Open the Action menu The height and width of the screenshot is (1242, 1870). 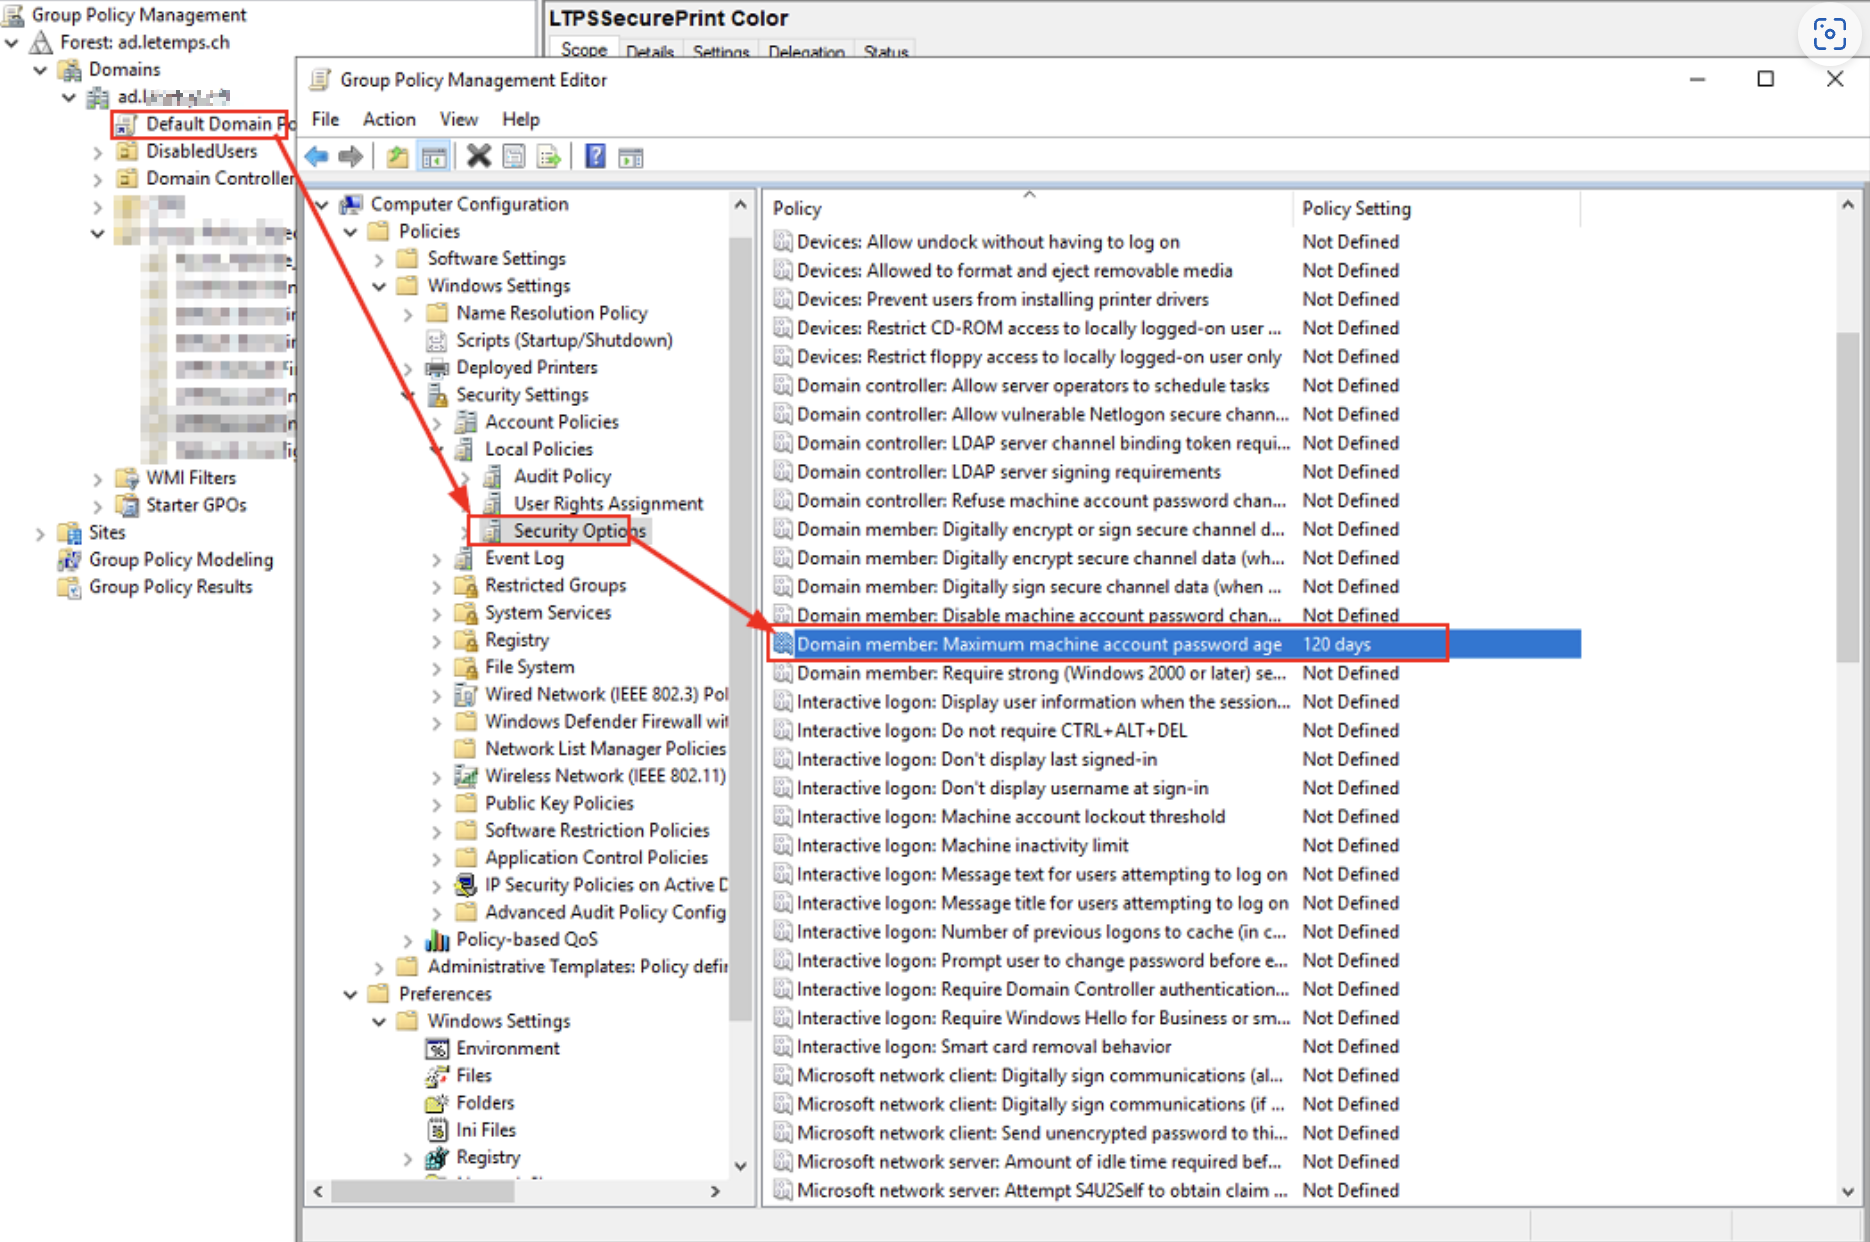click(388, 119)
